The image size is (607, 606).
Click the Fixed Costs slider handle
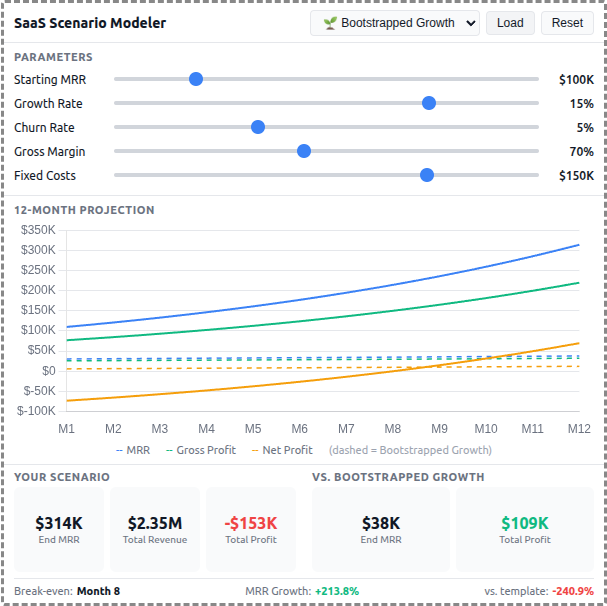427,175
